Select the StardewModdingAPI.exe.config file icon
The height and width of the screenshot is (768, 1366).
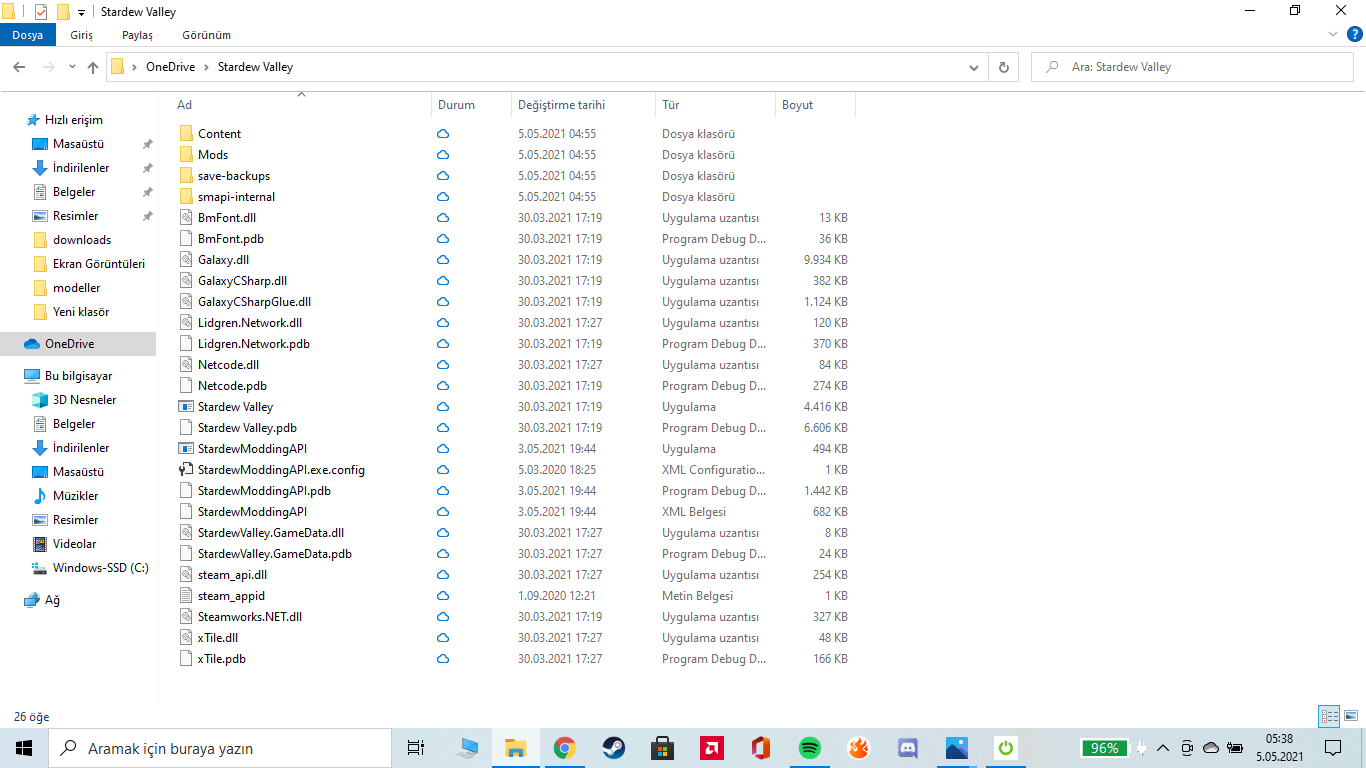[x=186, y=470]
